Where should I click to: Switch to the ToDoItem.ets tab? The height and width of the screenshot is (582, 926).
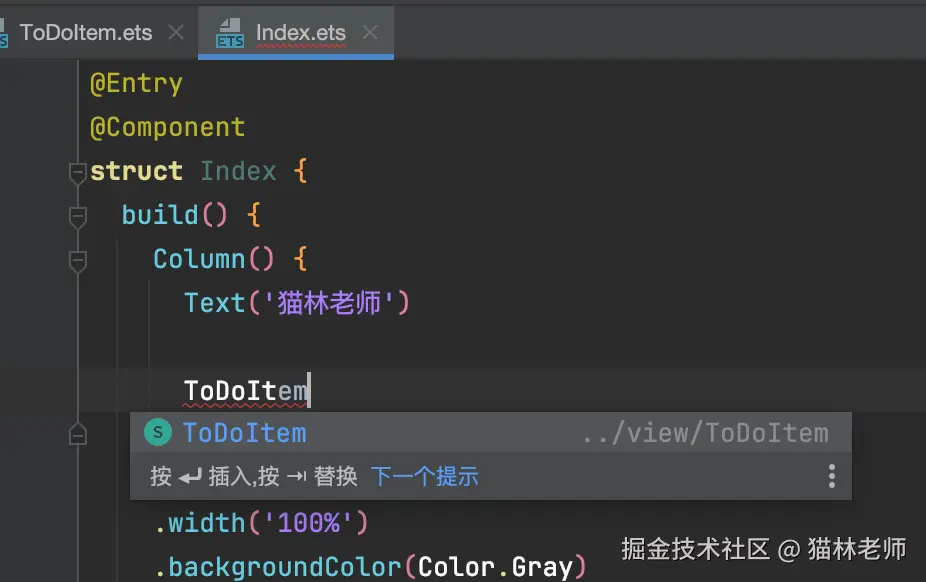(x=85, y=32)
